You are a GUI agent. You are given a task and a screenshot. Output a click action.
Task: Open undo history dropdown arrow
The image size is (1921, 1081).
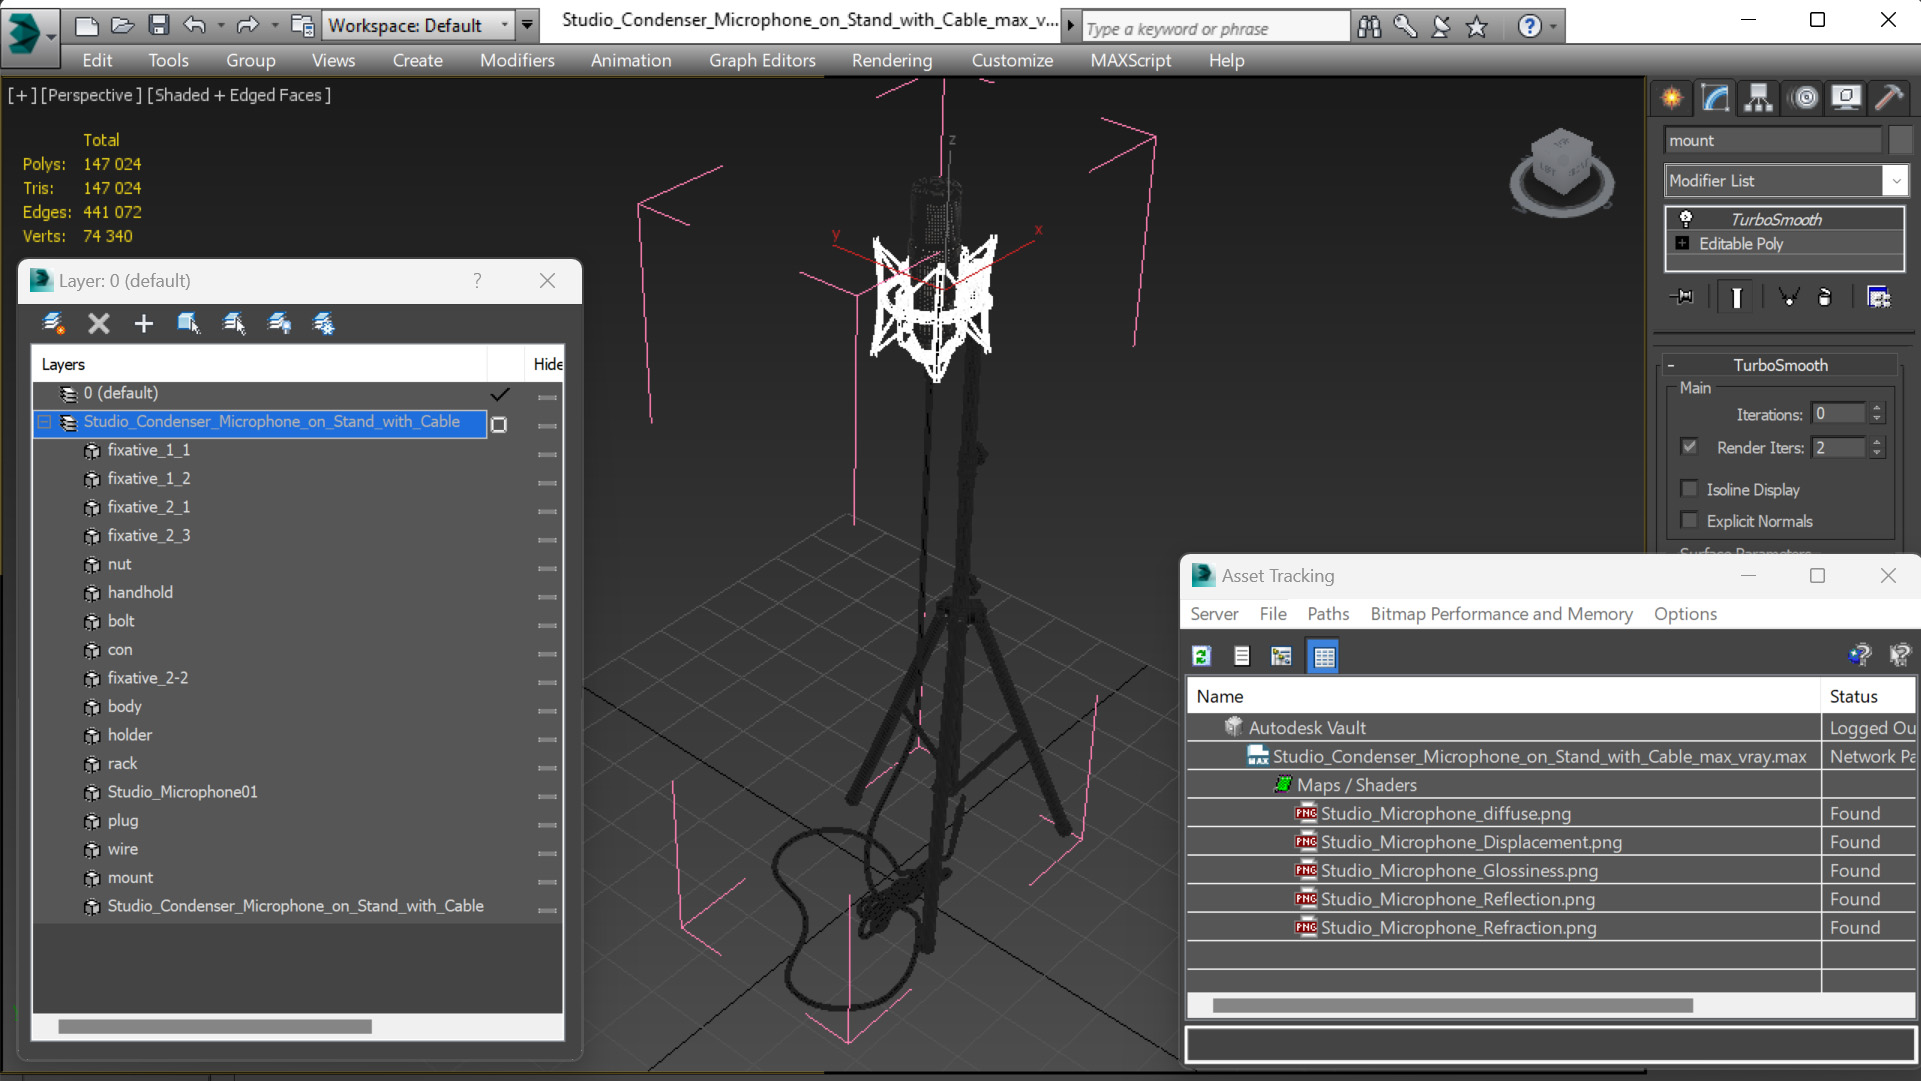pos(221,26)
